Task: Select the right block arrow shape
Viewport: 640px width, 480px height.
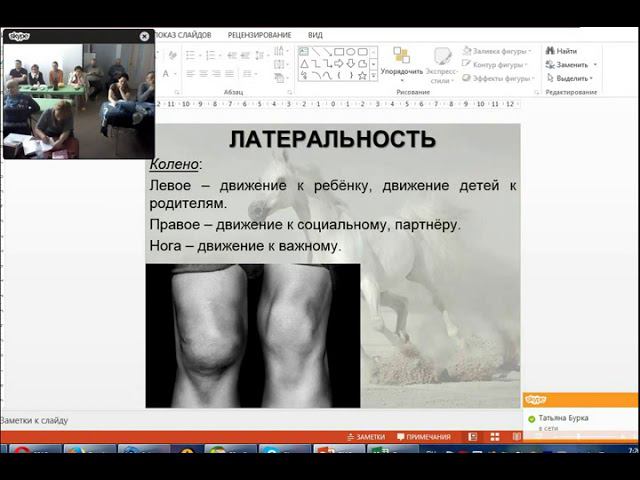Action: (339, 64)
